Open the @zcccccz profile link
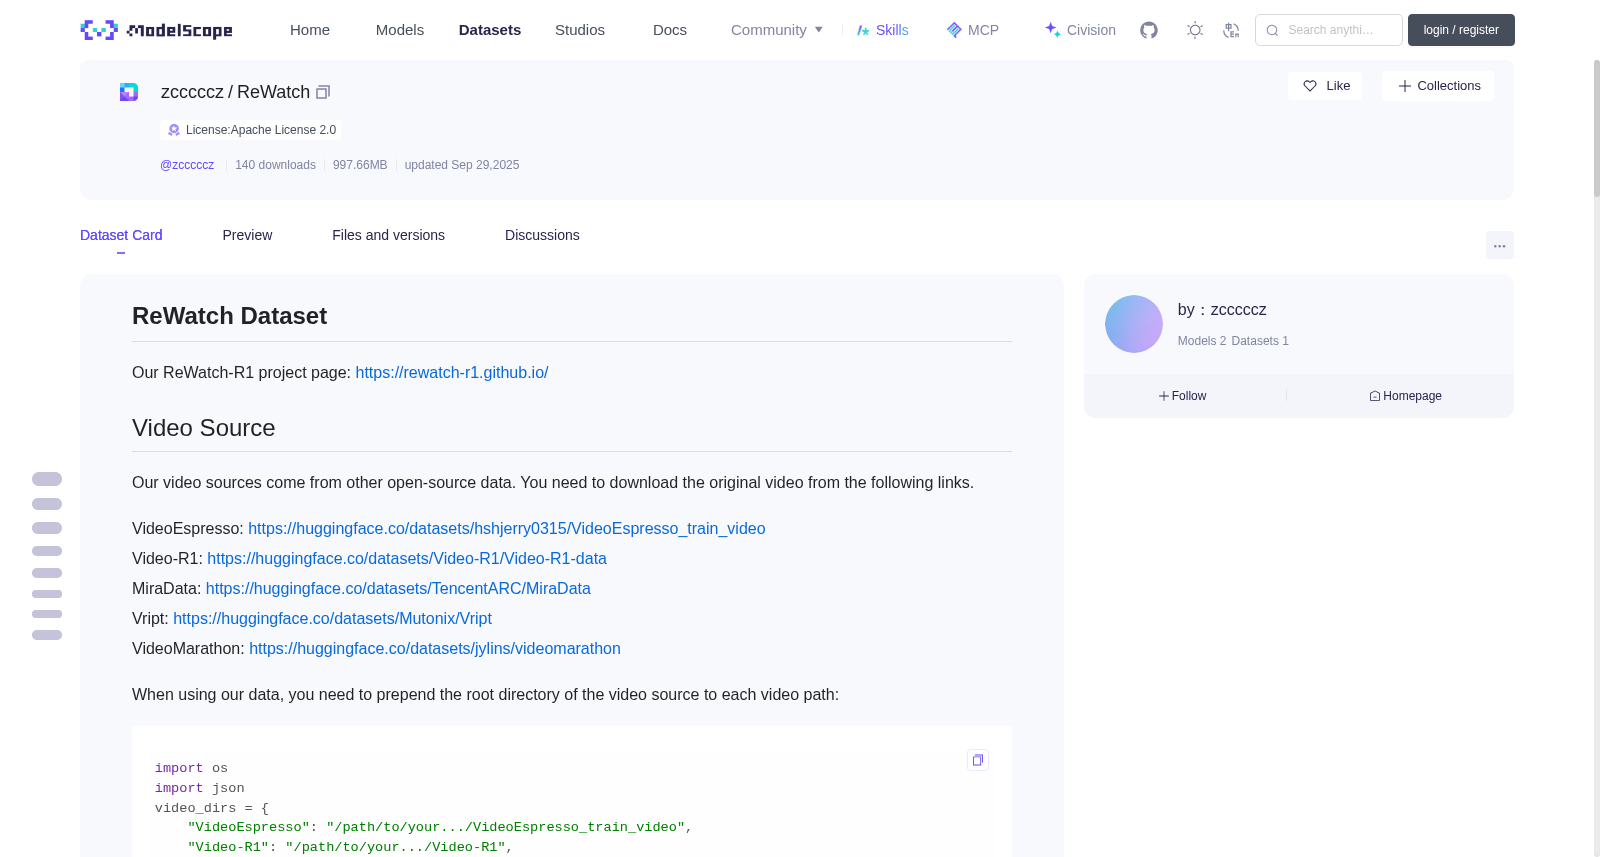The width and height of the screenshot is (1600, 857). 187,165
